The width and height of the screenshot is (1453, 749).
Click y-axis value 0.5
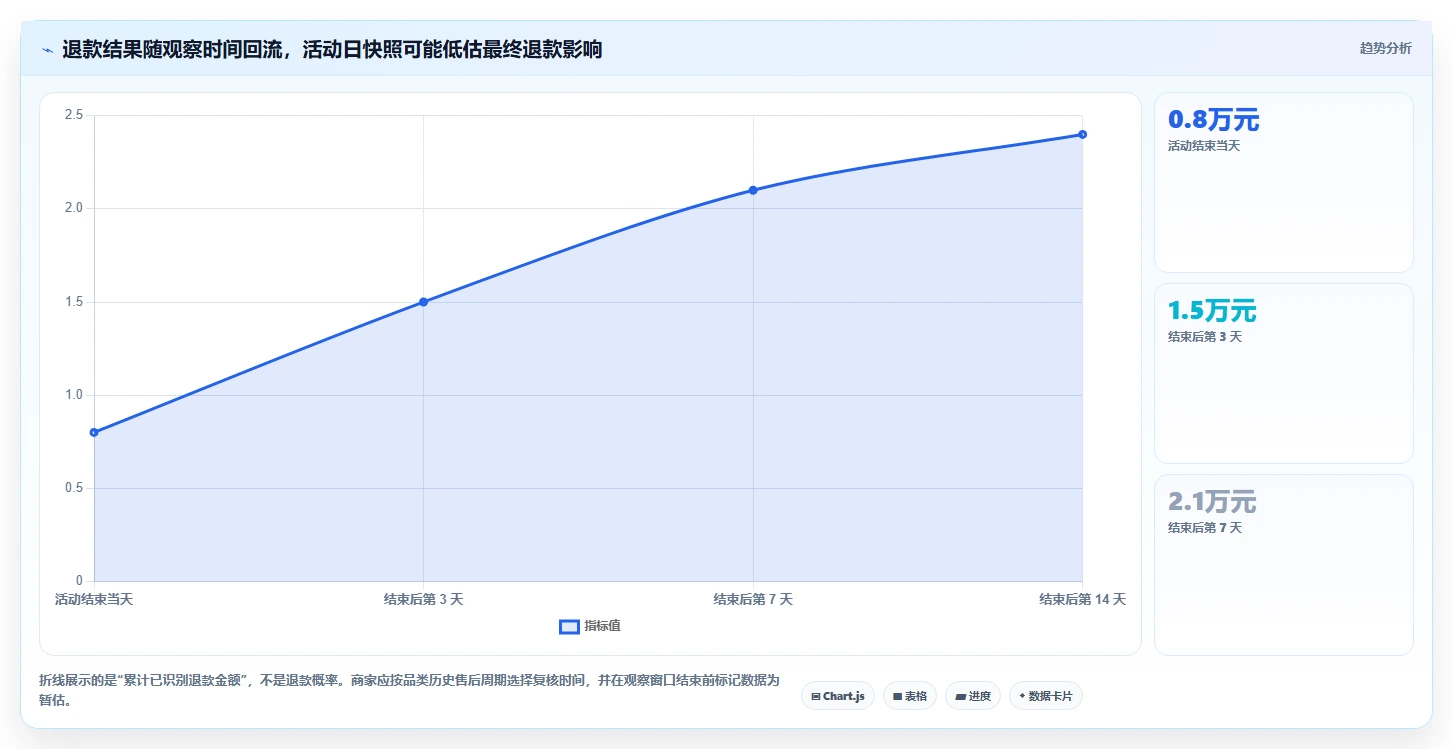tap(73, 488)
